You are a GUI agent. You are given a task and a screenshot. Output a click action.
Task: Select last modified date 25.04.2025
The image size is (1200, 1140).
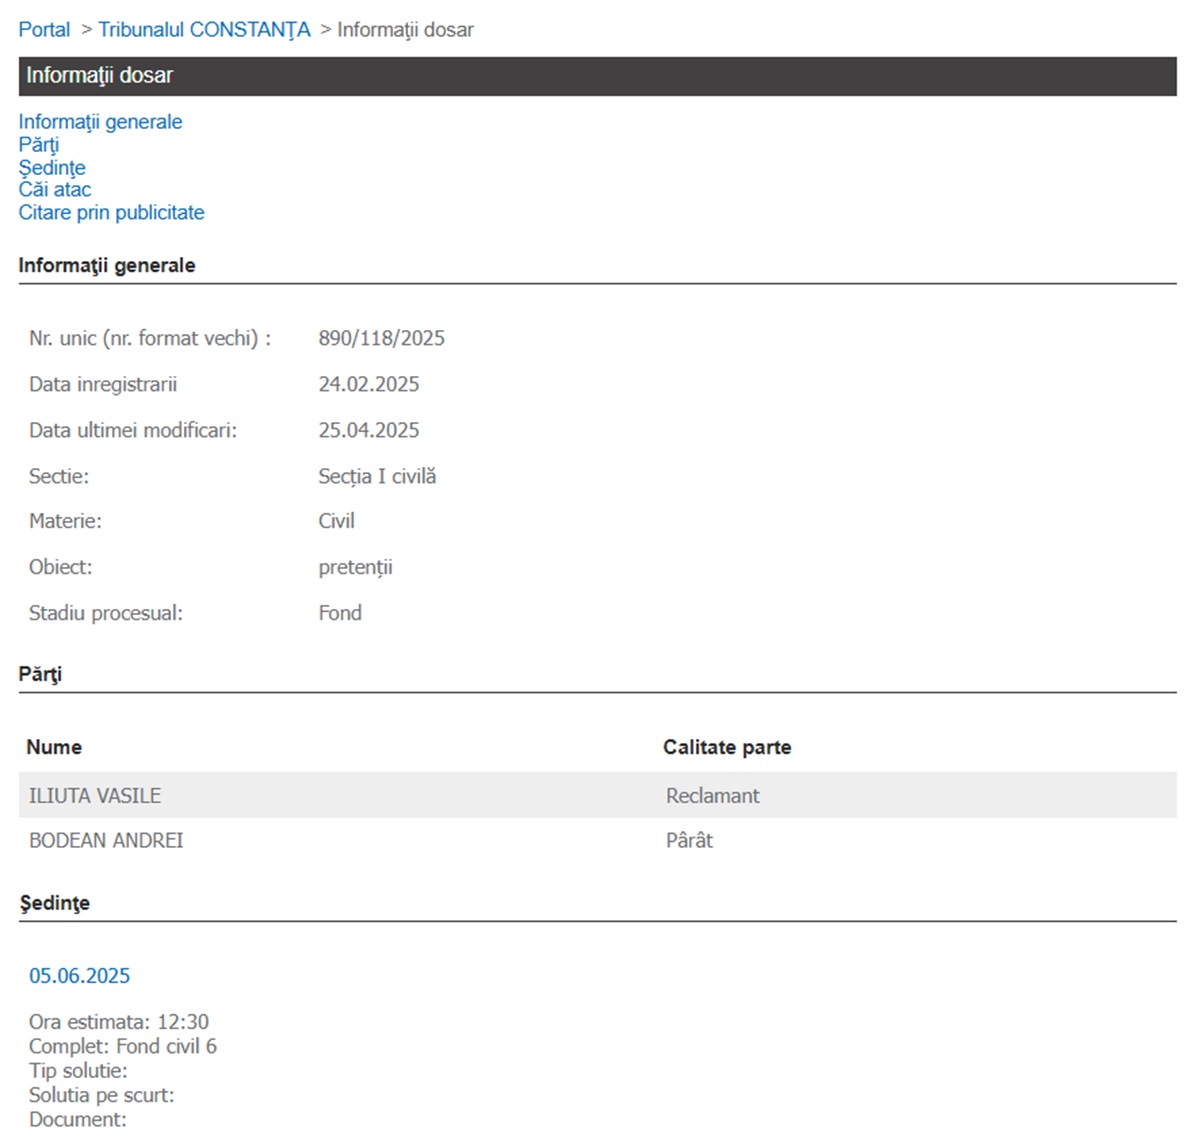click(x=368, y=430)
